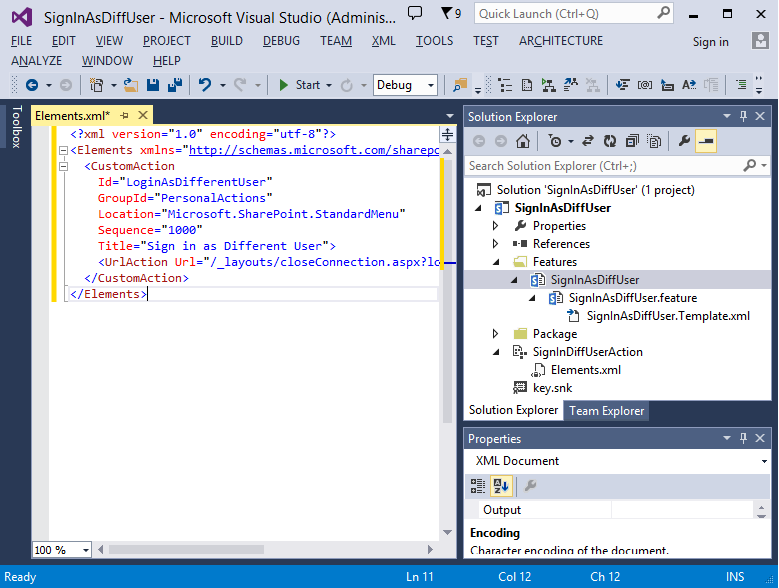This screenshot has height=588, width=779.
Task: Click the split editor handle above scrollbar
Action: click(448, 134)
